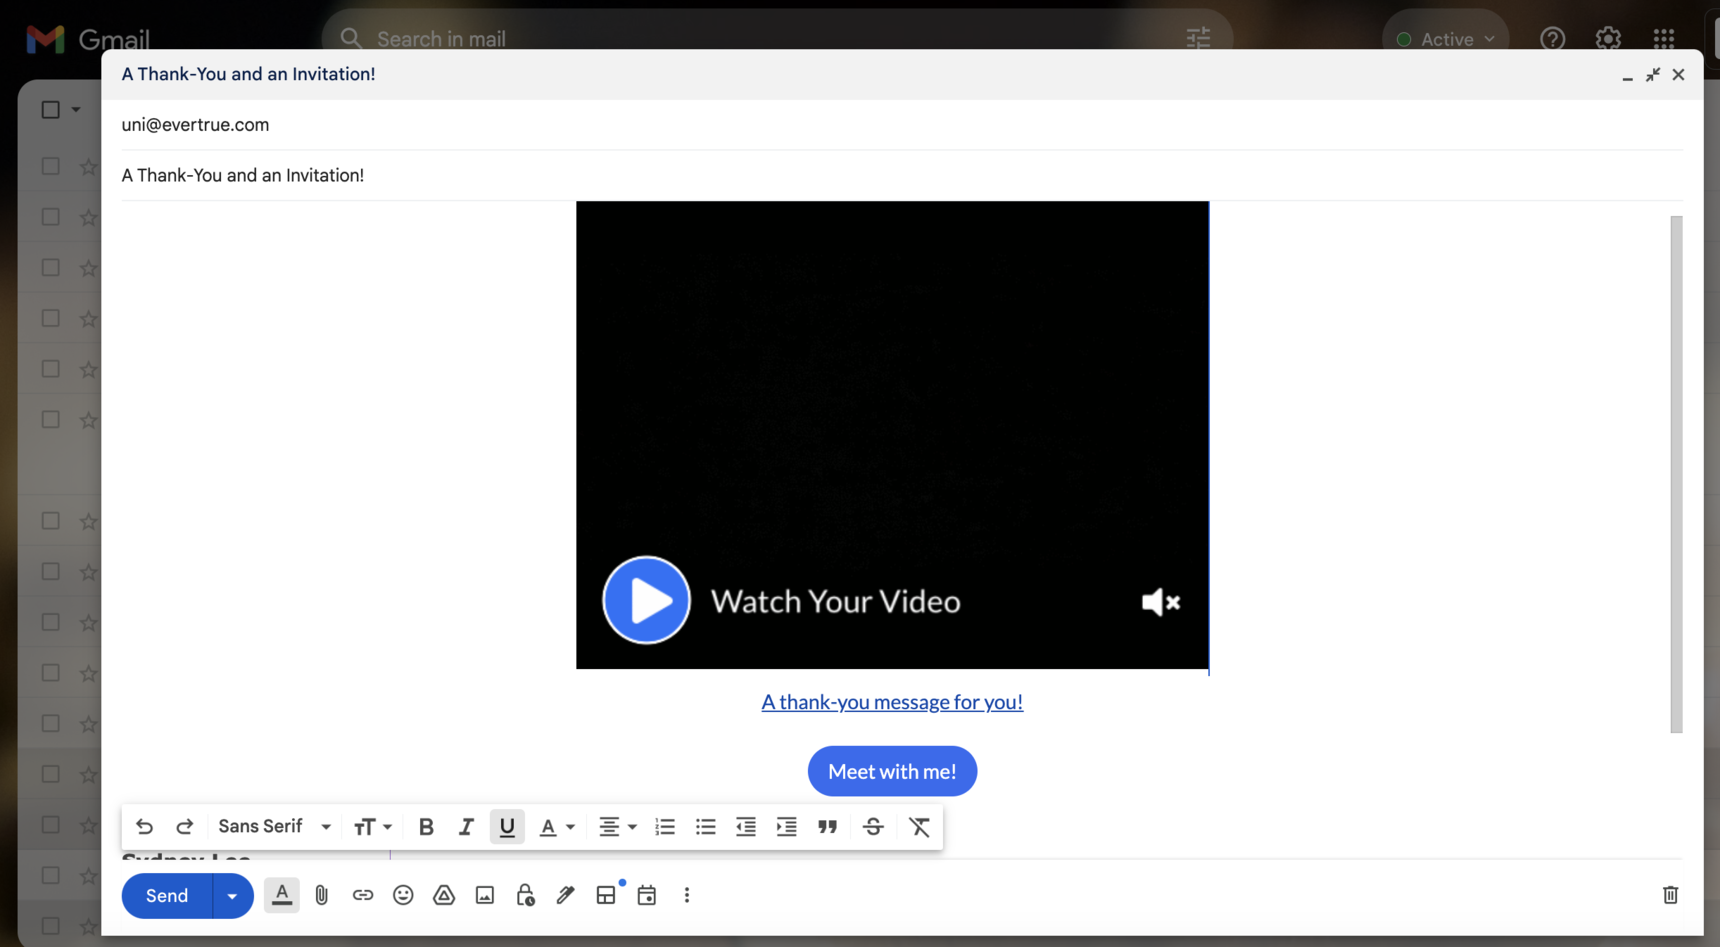Viewport: 1720px width, 947px height.
Task: Check the select-all checkbox in the inbox
Action: tap(51, 110)
